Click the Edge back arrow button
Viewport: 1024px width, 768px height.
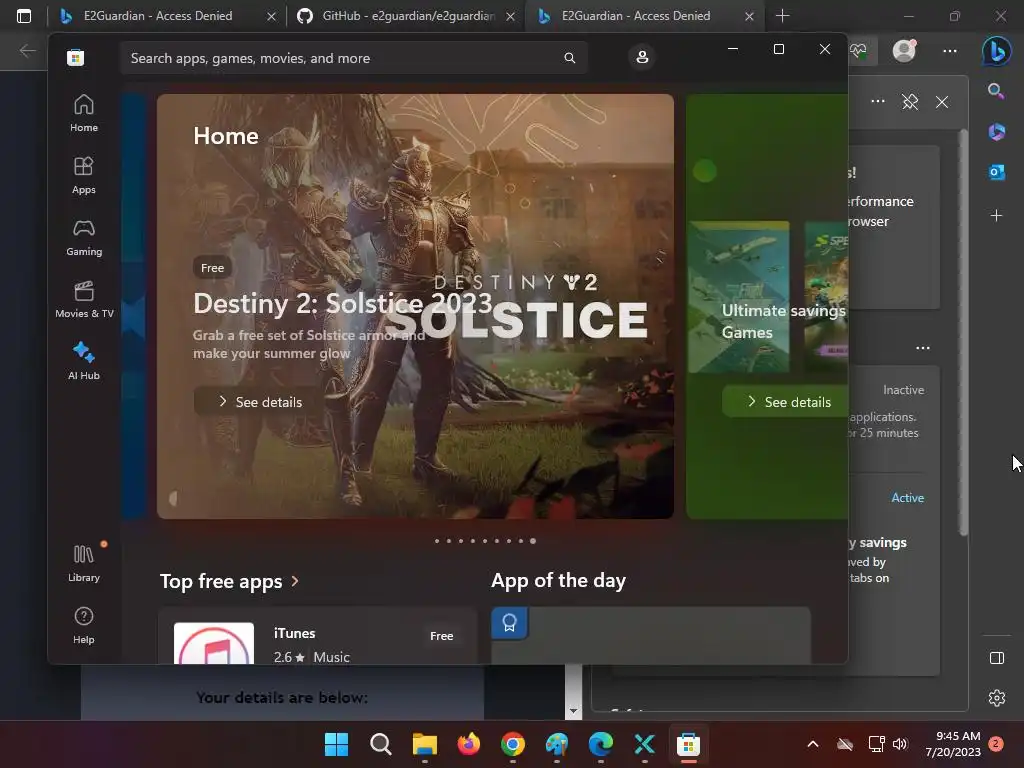[x=27, y=50]
